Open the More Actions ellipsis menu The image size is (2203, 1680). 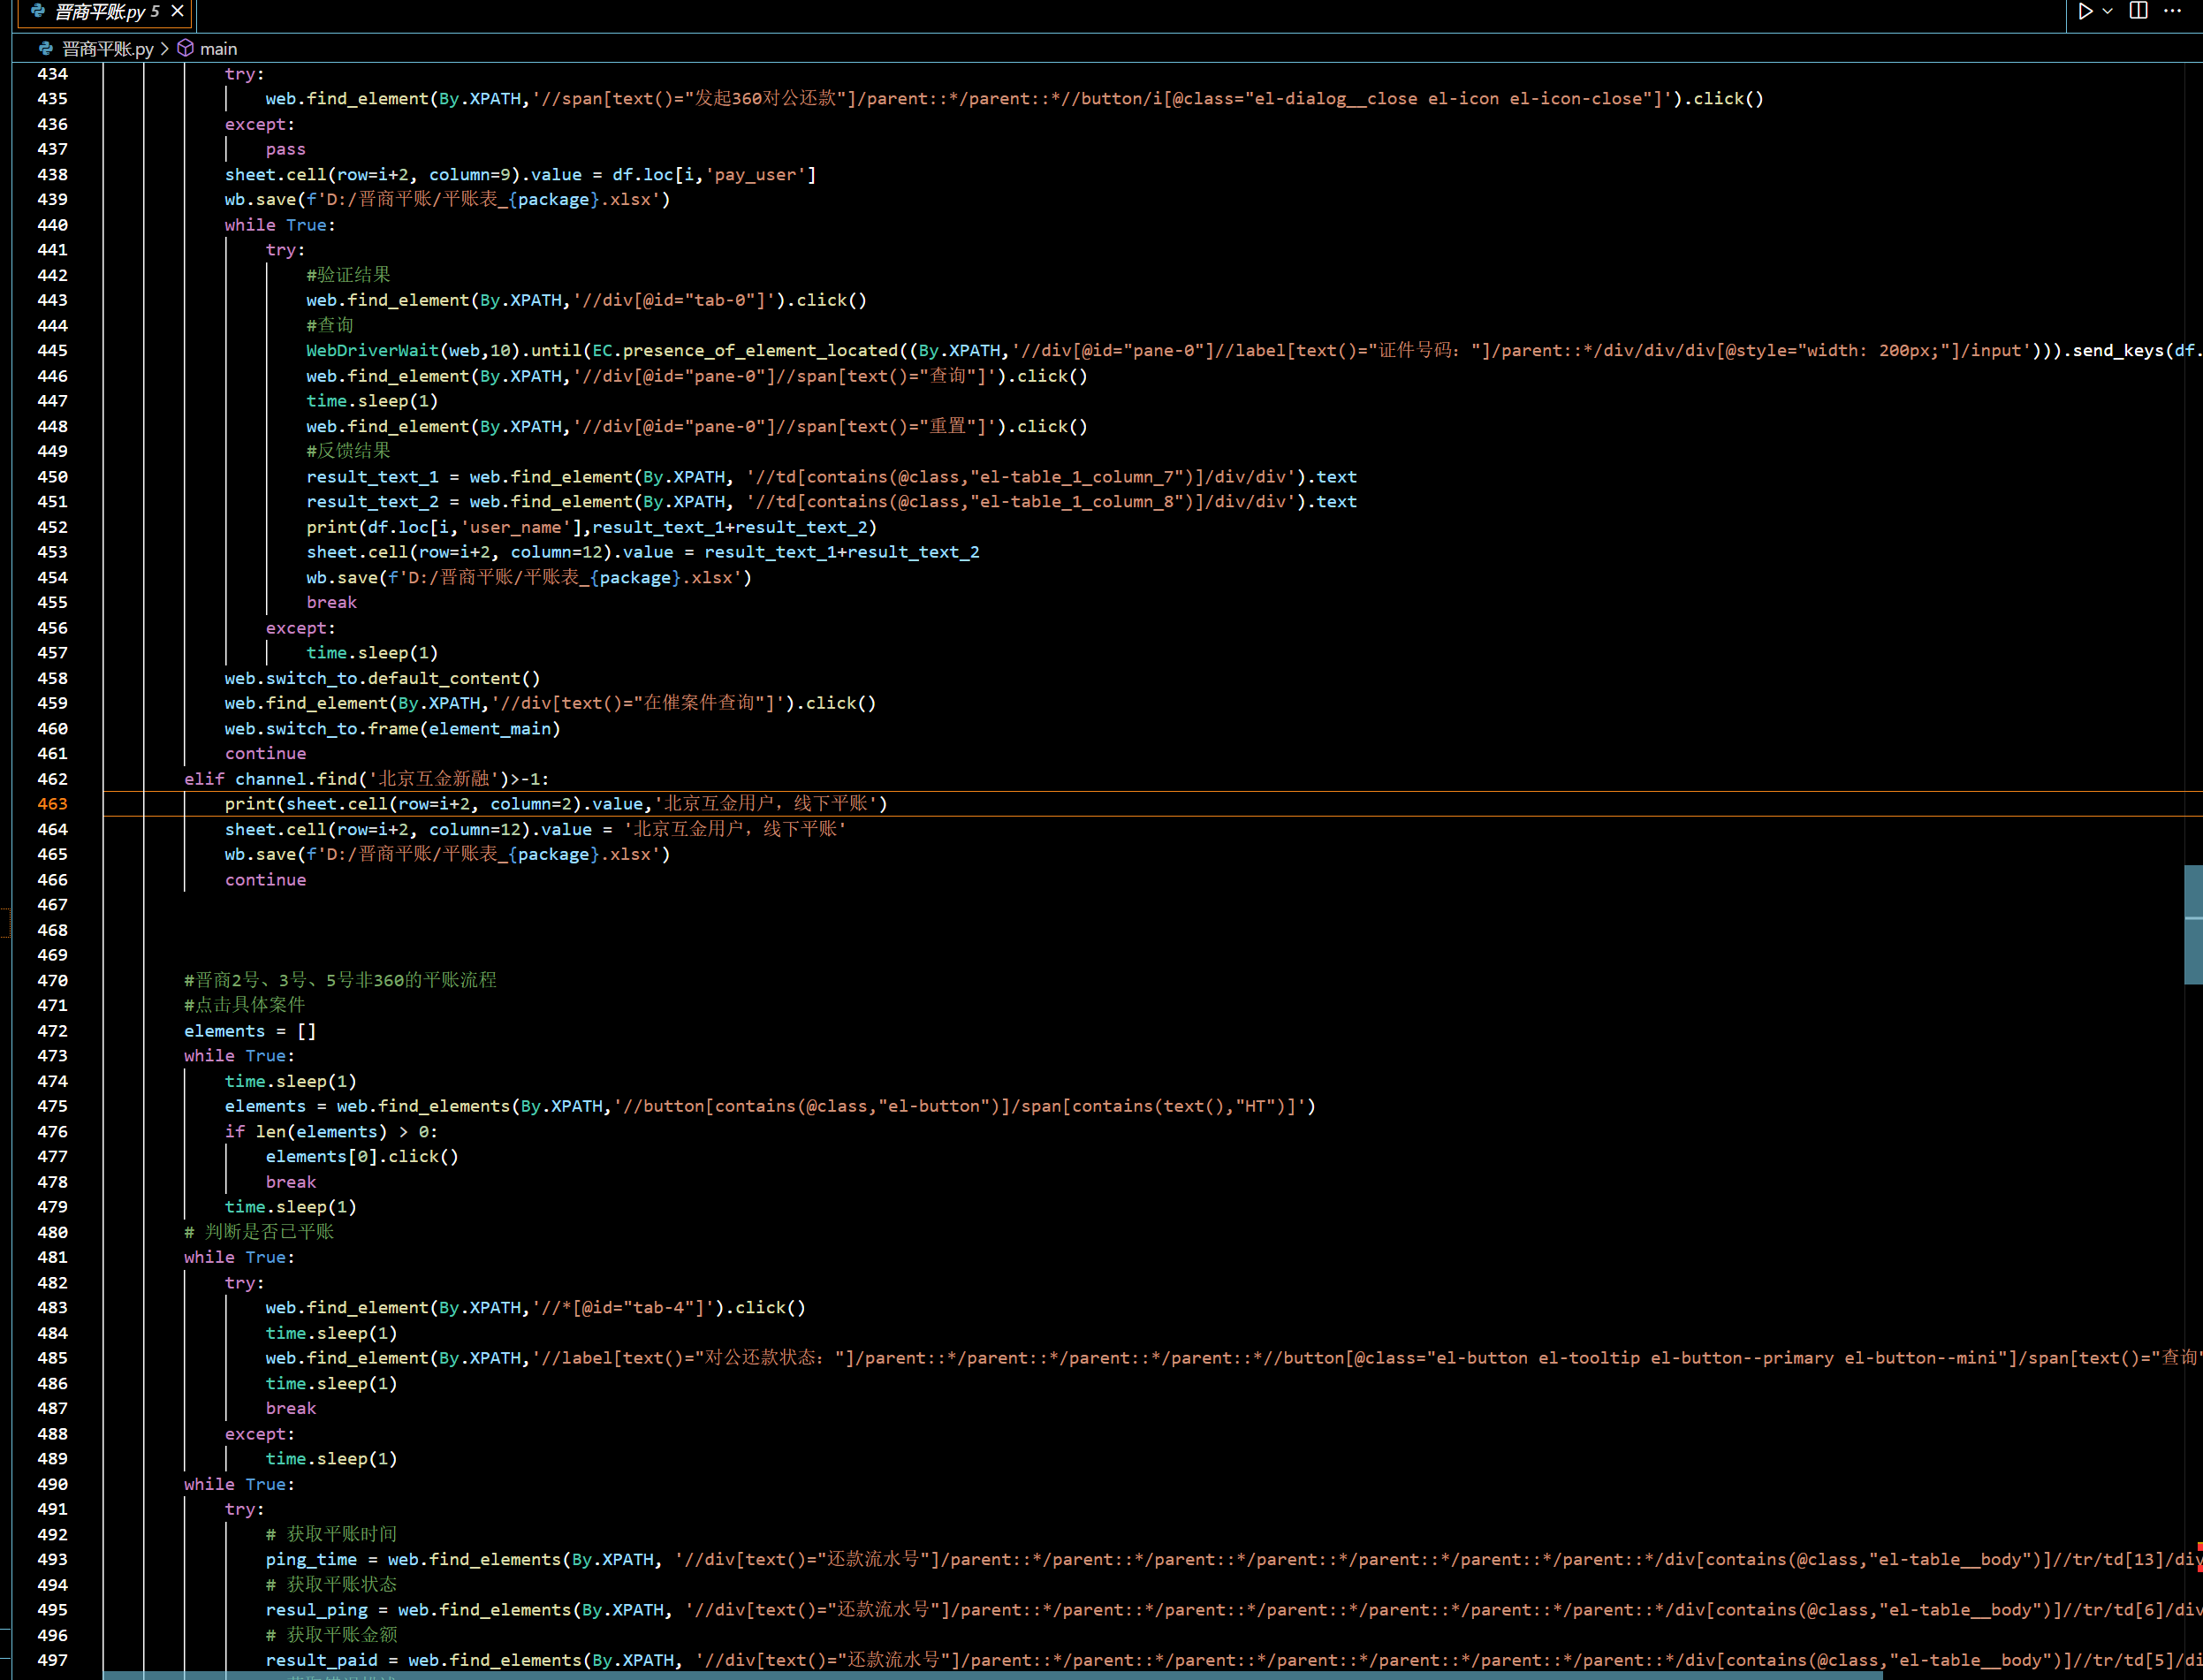[x=2173, y=11]
